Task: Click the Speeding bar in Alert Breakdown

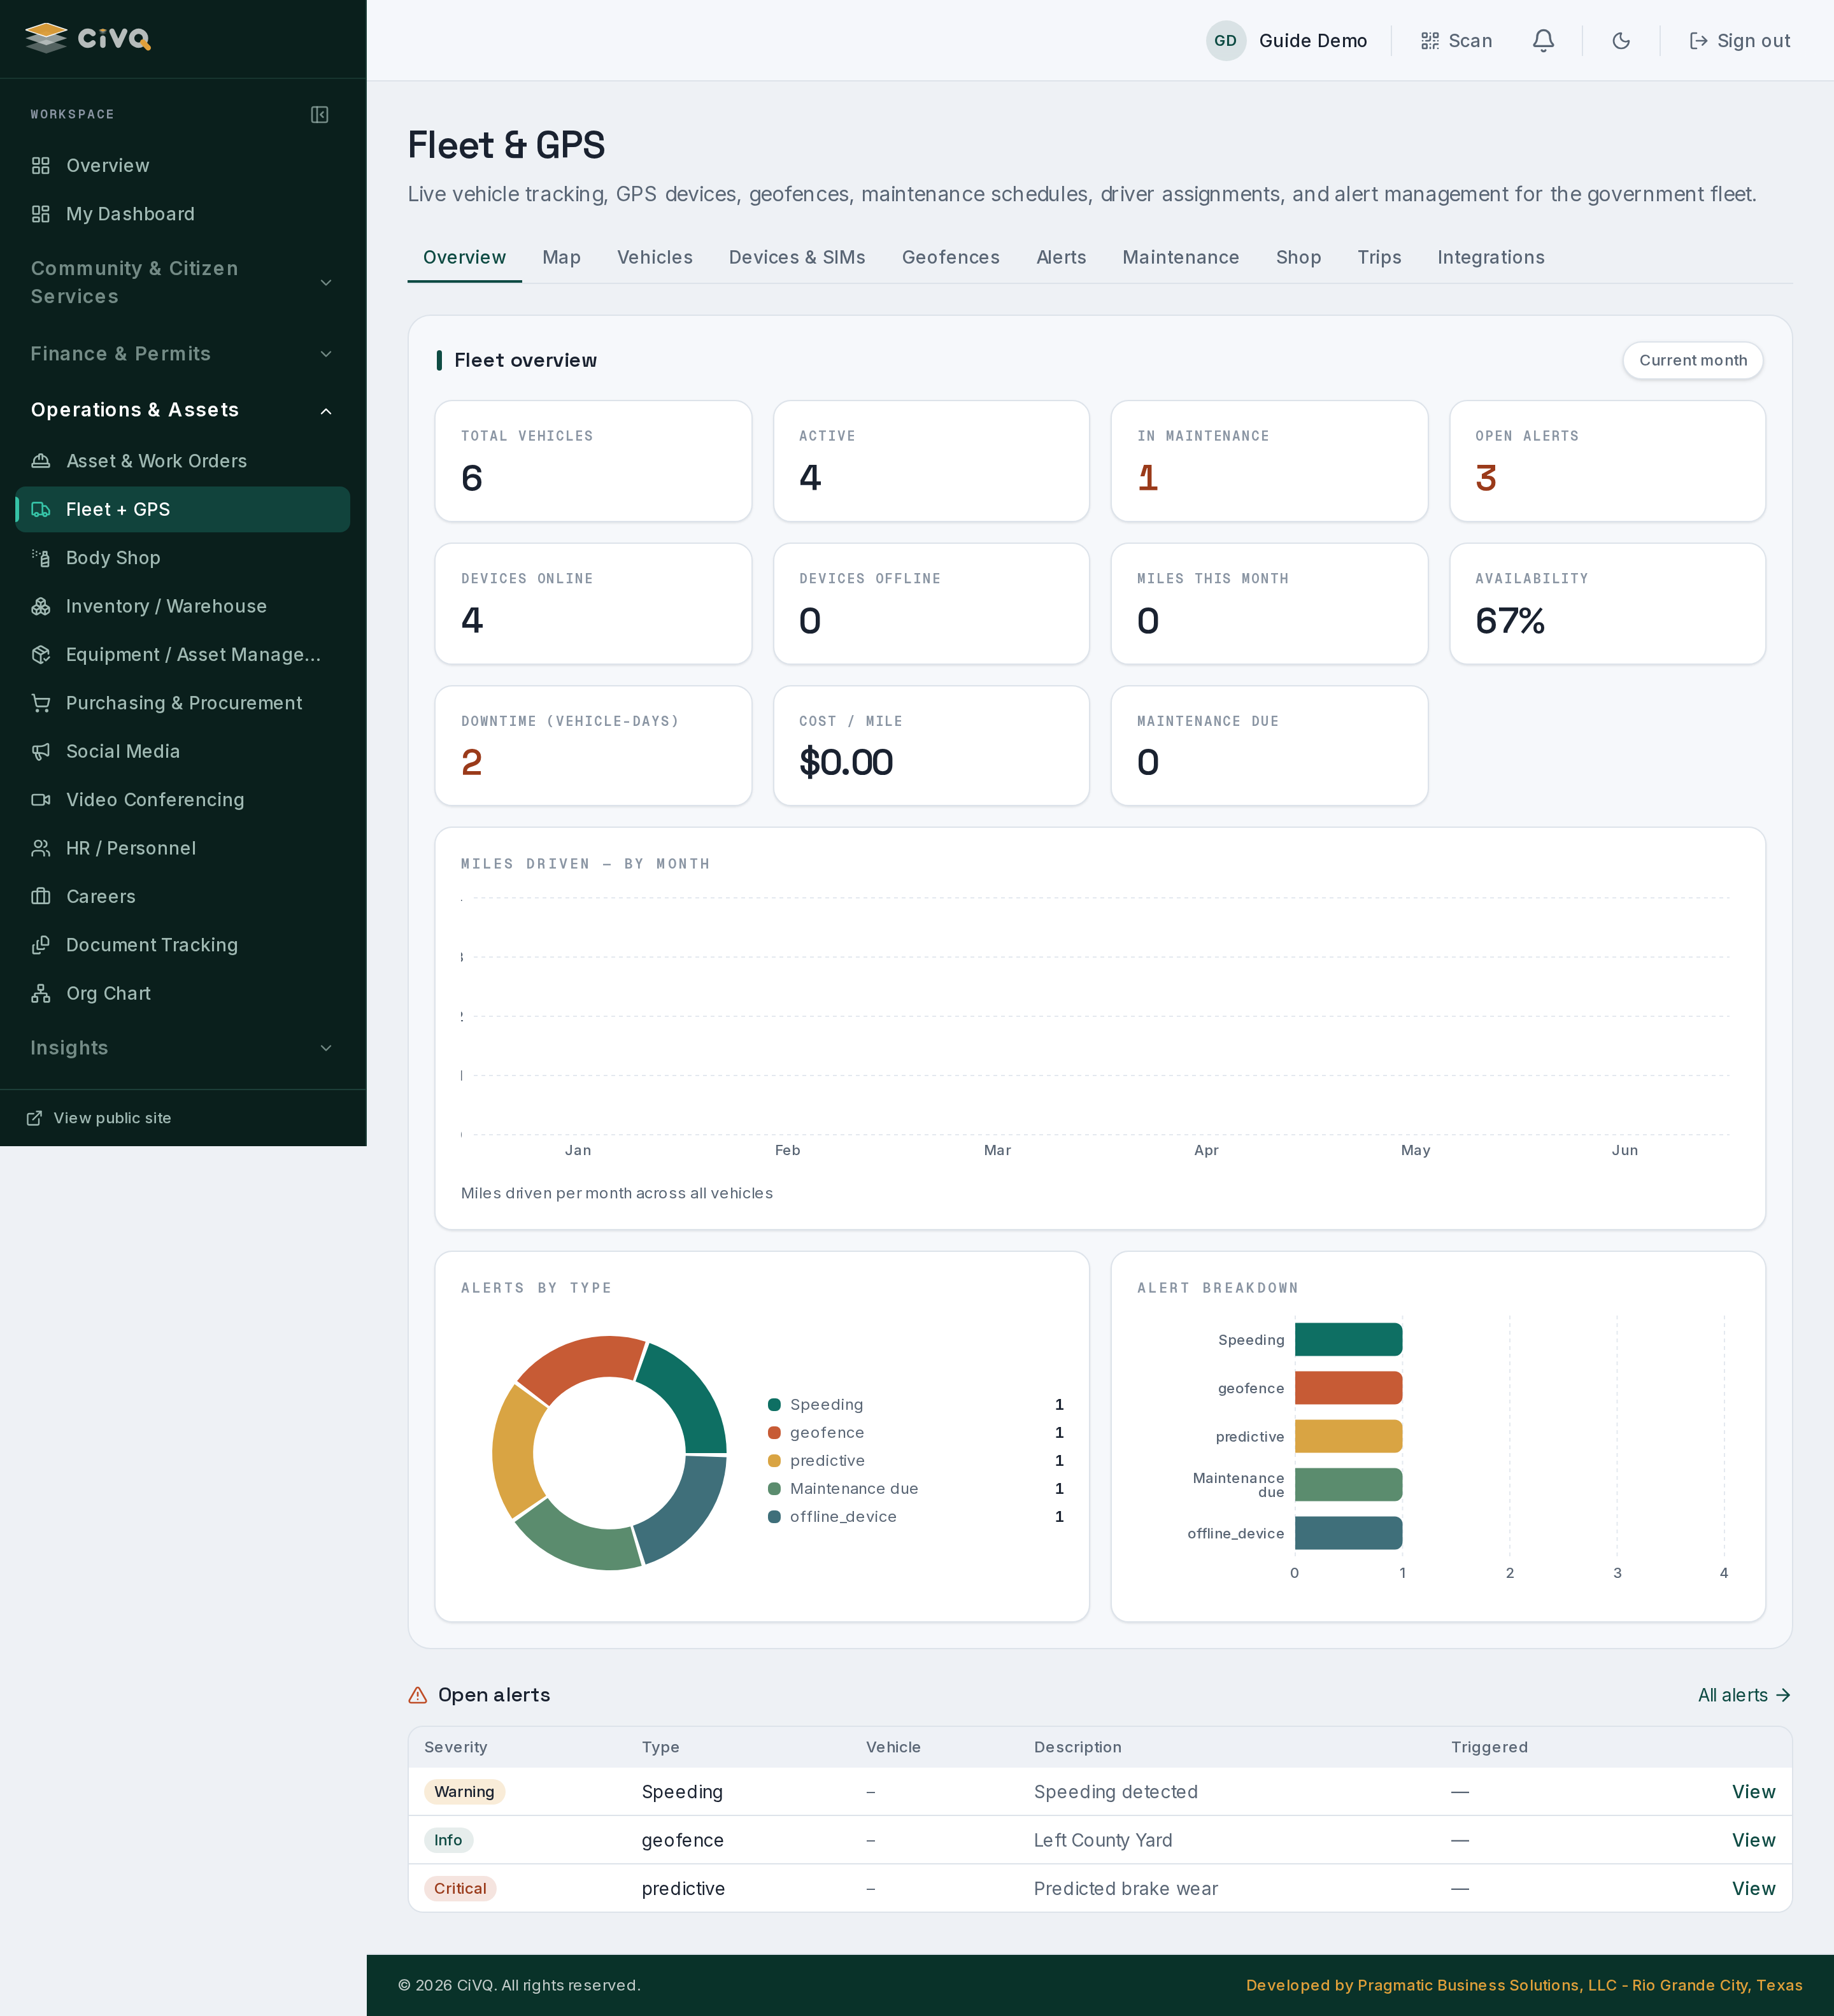Action: tap(1348, 1340)
